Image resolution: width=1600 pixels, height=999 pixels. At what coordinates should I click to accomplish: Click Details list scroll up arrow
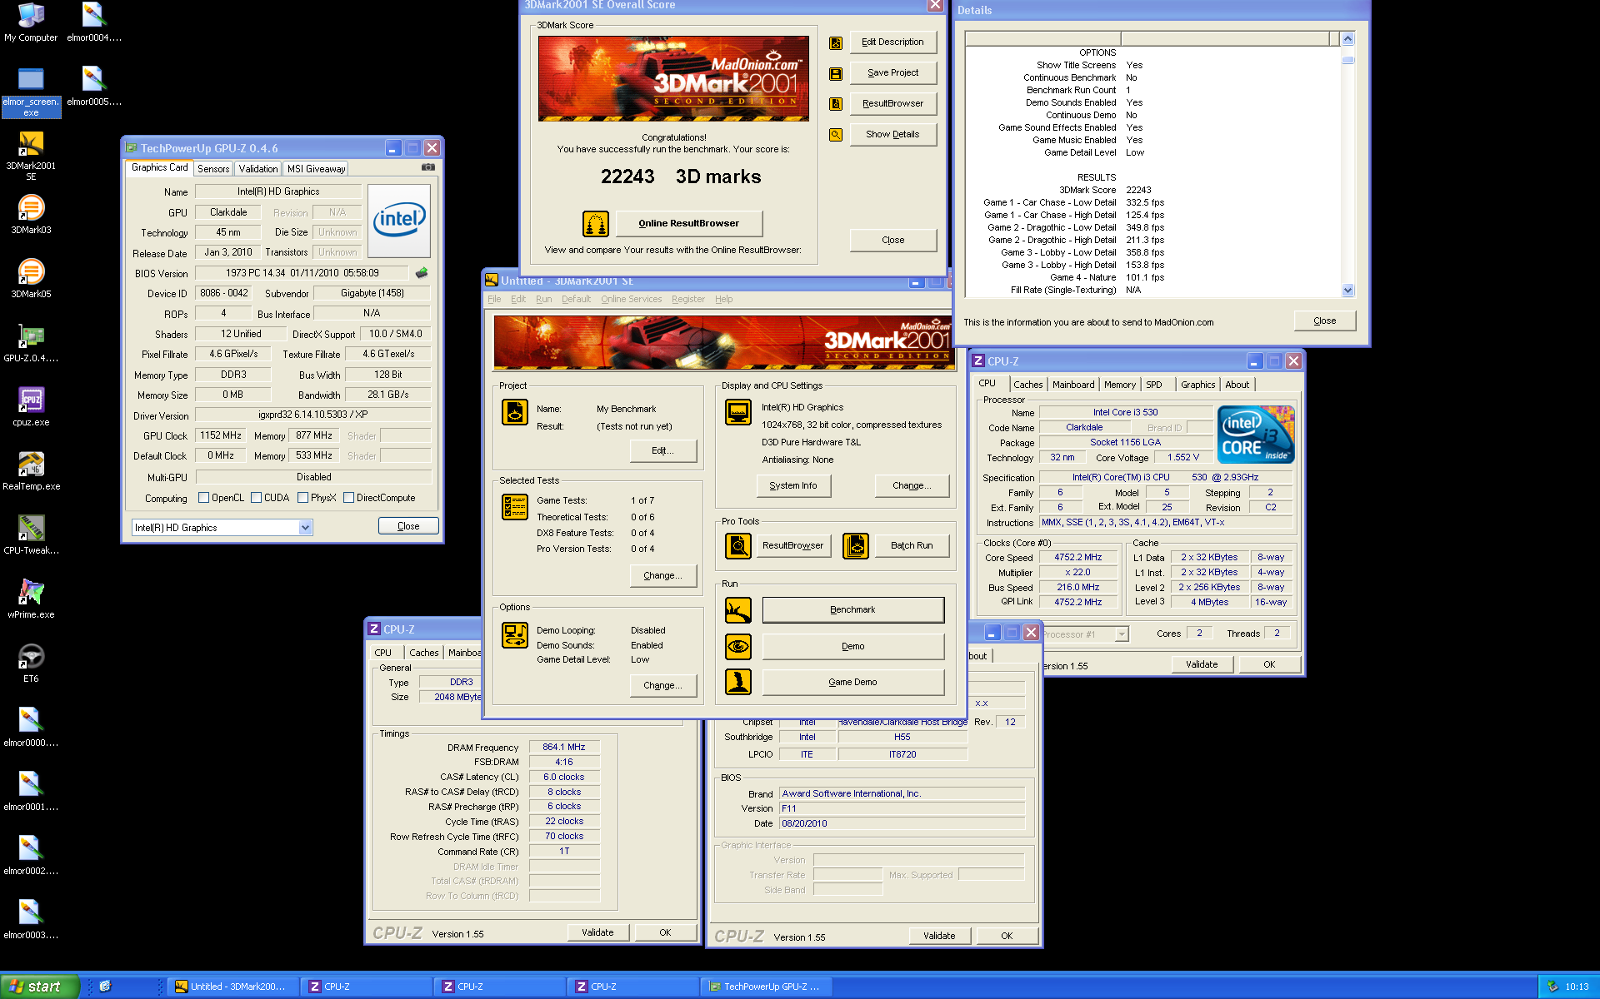click(x=1348, y=39)
